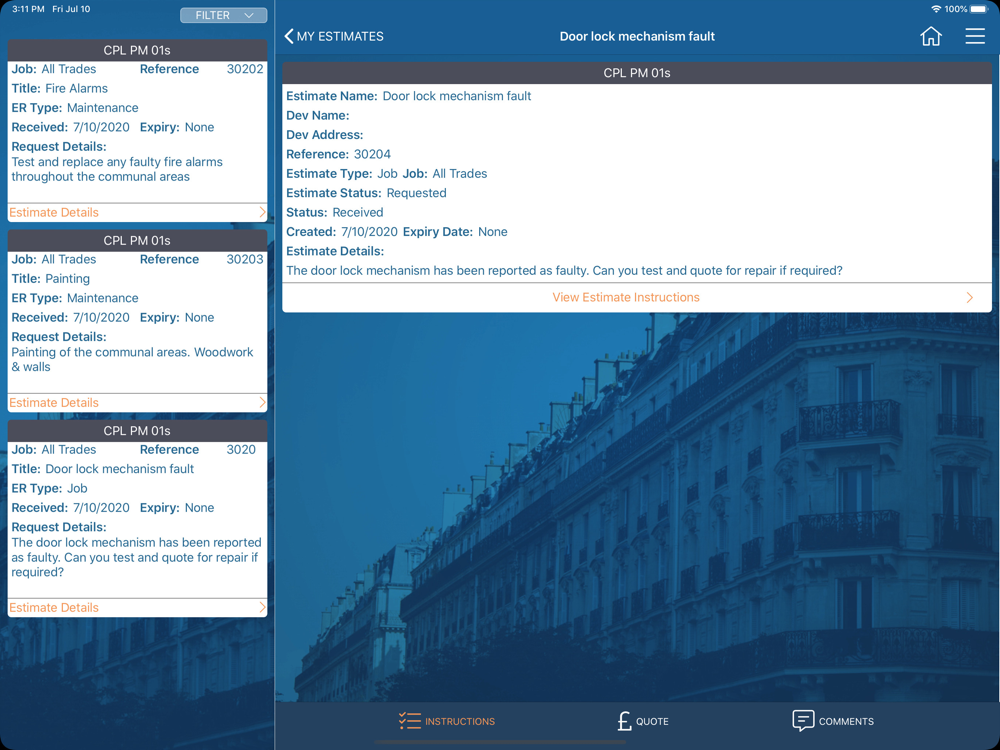Select the Painting card header
Screen dimensions: 1000x750
[x=137, y=240]
